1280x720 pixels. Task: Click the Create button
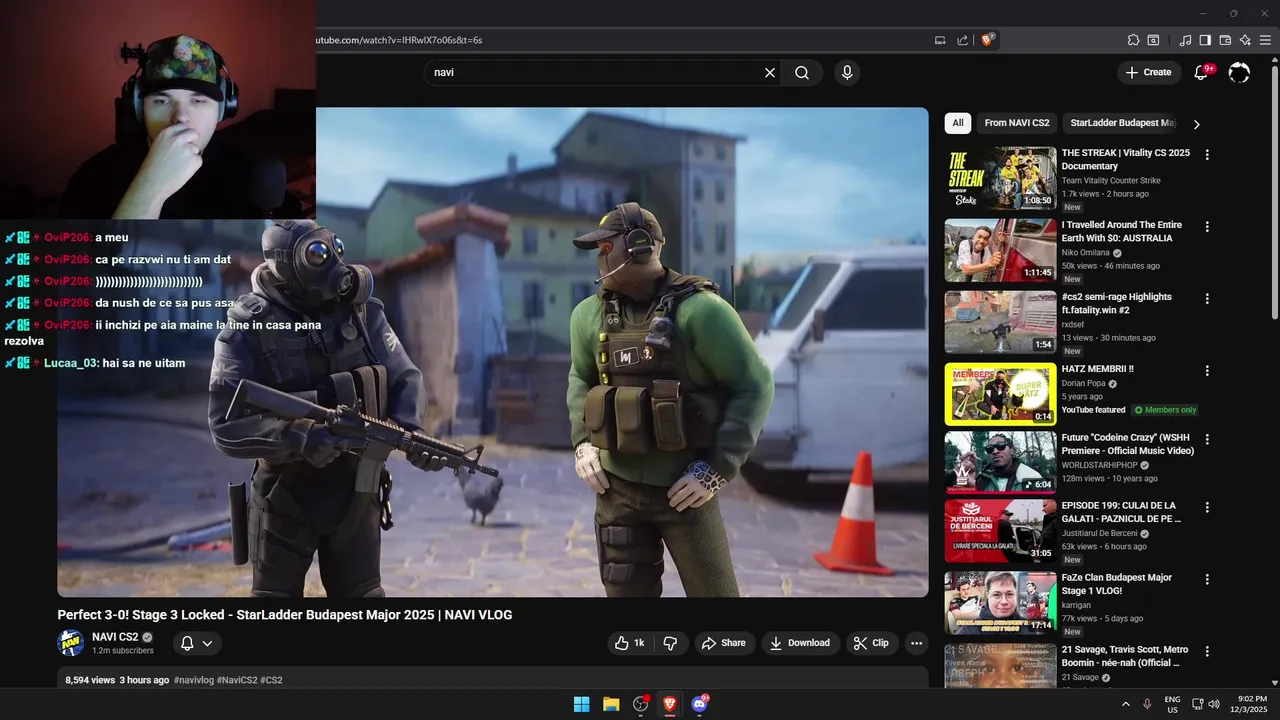point(1148,72)
